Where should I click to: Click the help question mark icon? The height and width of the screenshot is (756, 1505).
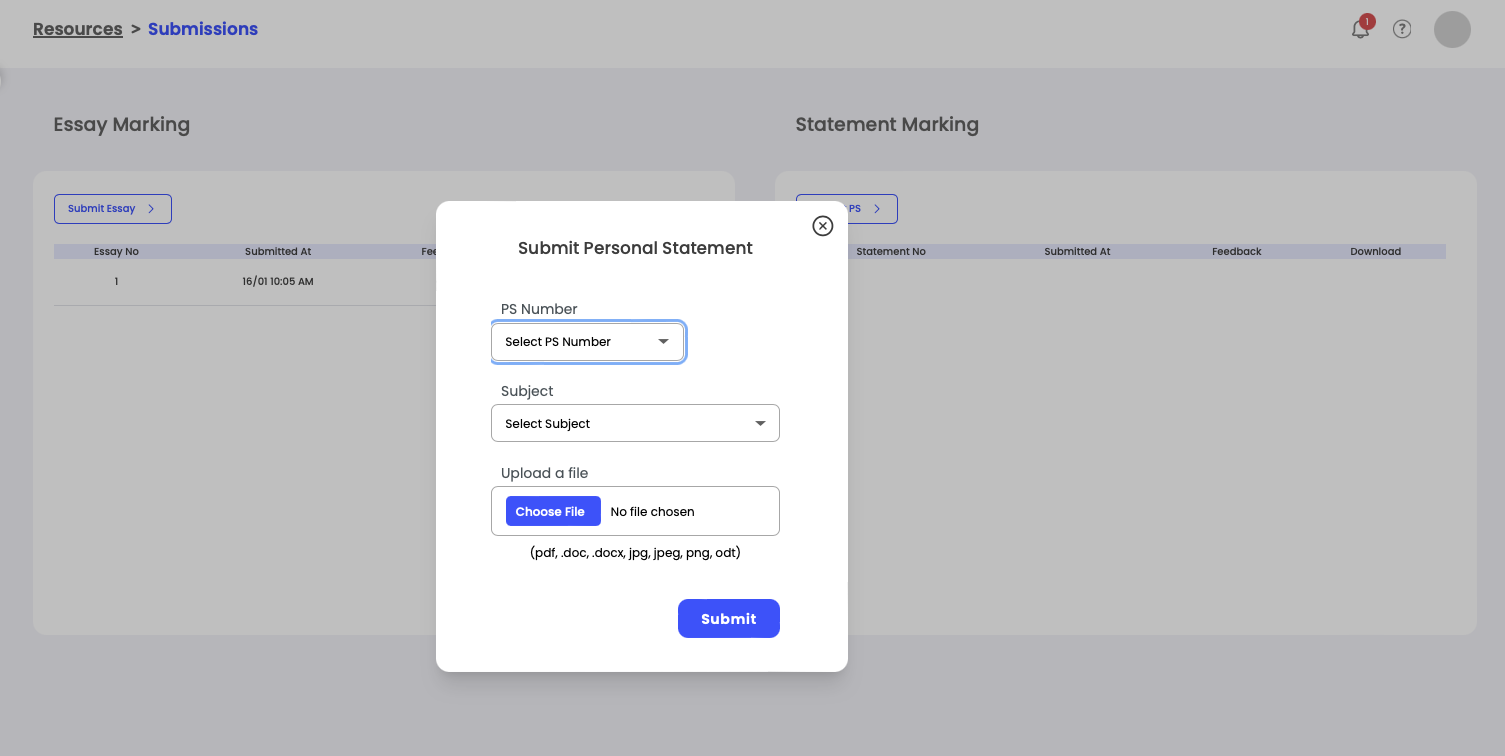pyautogui.click(x=1402, y=29)
